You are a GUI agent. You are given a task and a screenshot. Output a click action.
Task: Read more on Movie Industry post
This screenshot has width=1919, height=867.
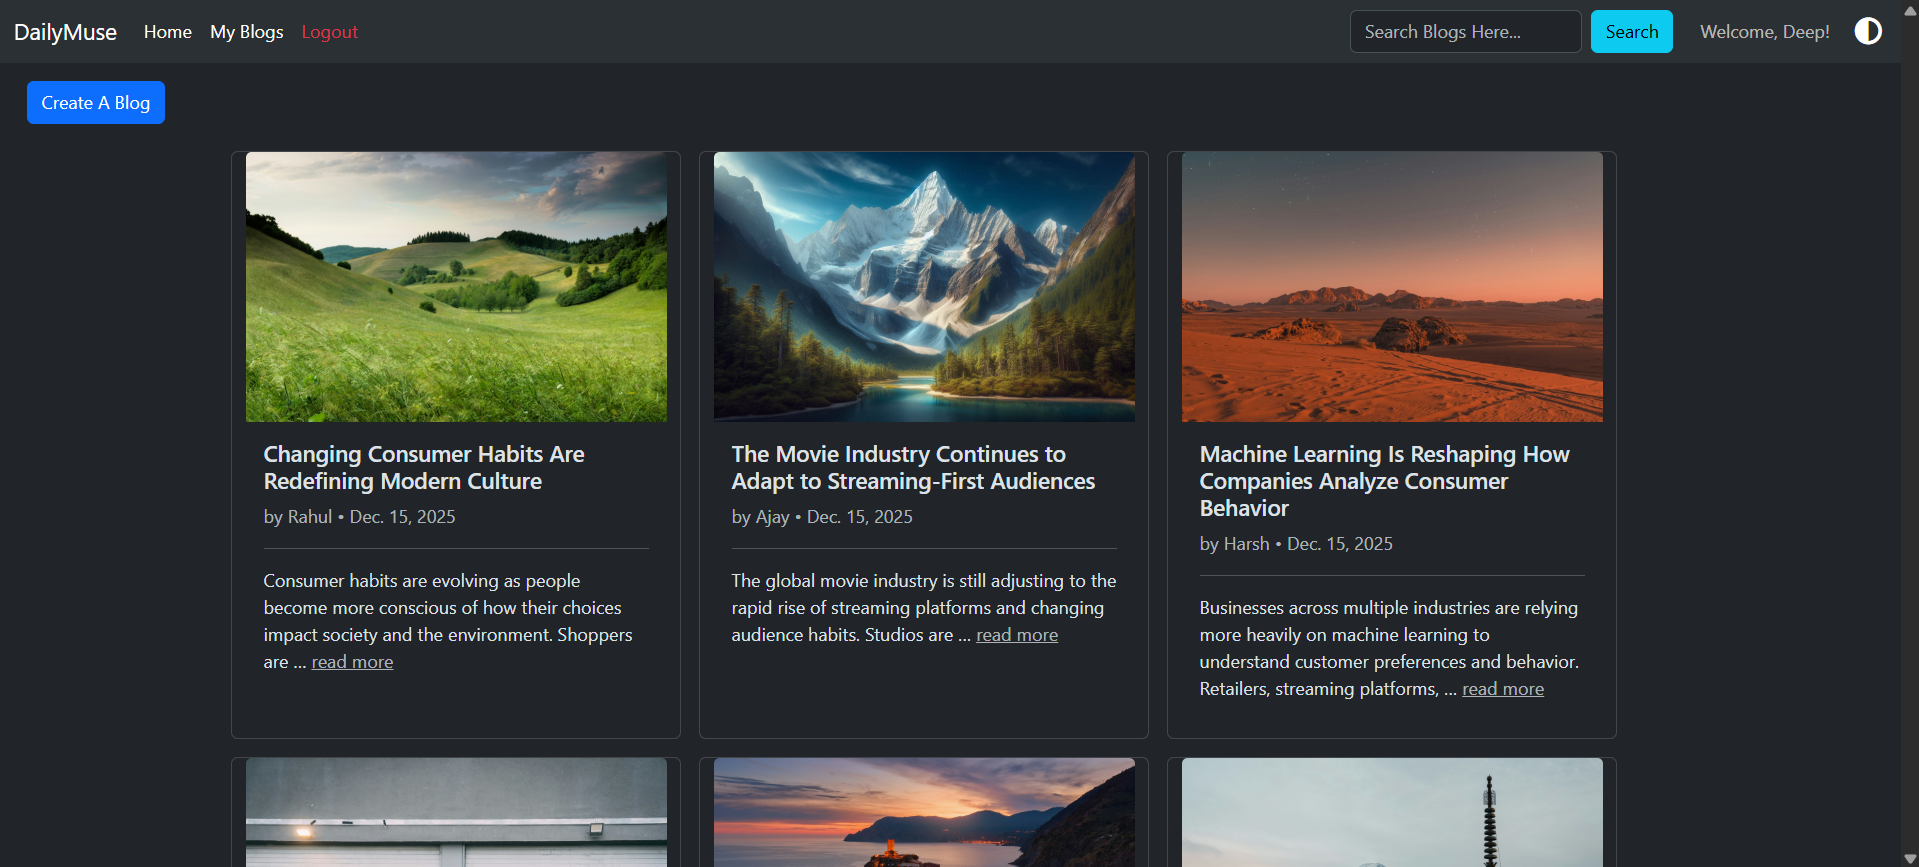coord(1016,635)
